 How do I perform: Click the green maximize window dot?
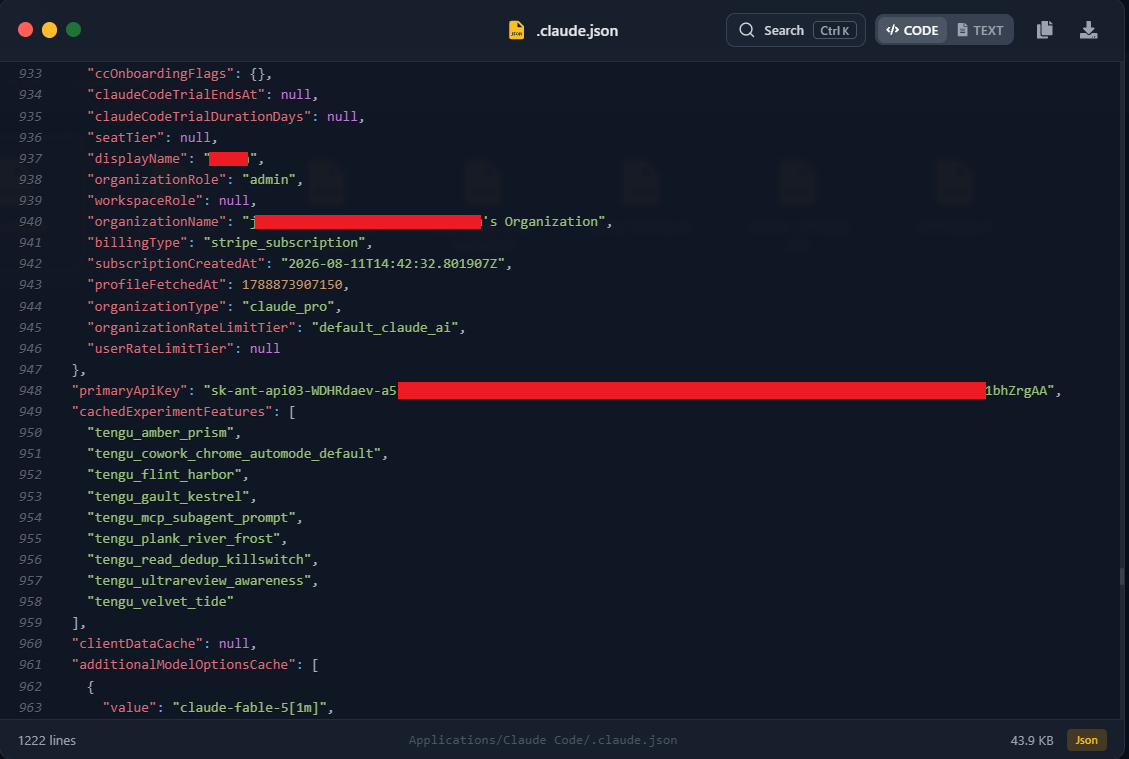click(73, 30)
